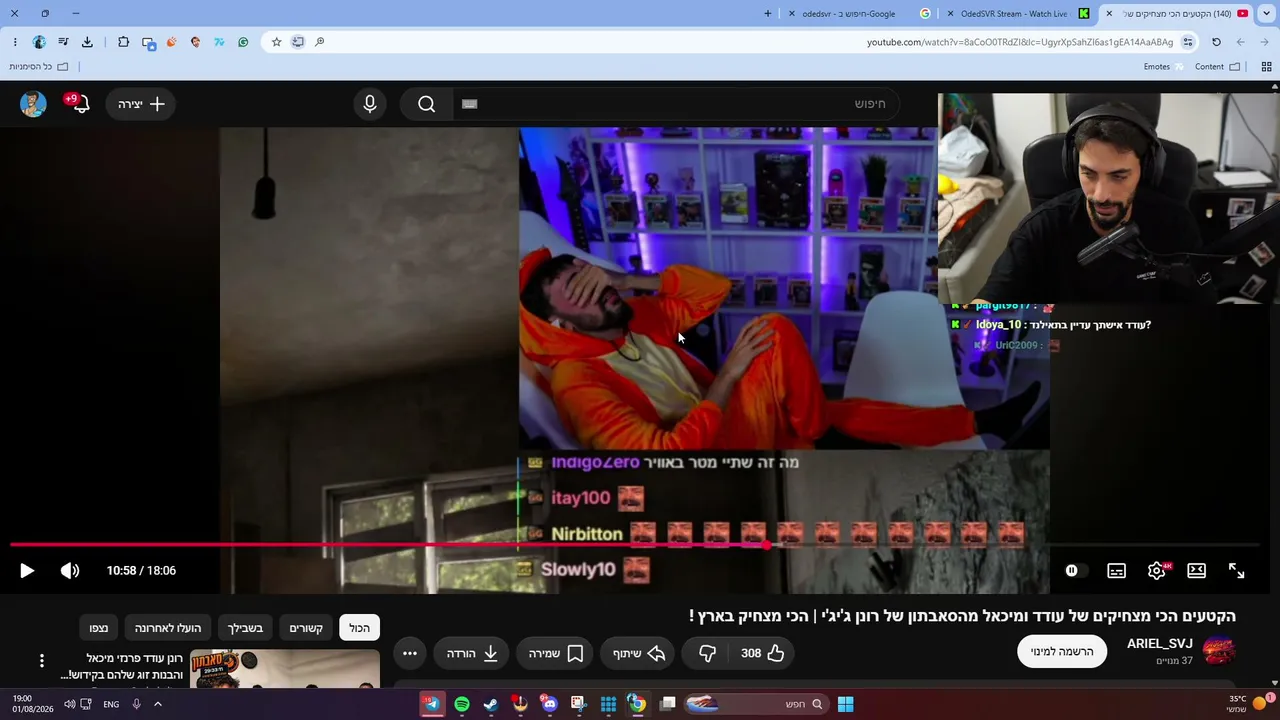Open Chrome downloads
The image size is (1280, 720).
[x=87, y=42]
